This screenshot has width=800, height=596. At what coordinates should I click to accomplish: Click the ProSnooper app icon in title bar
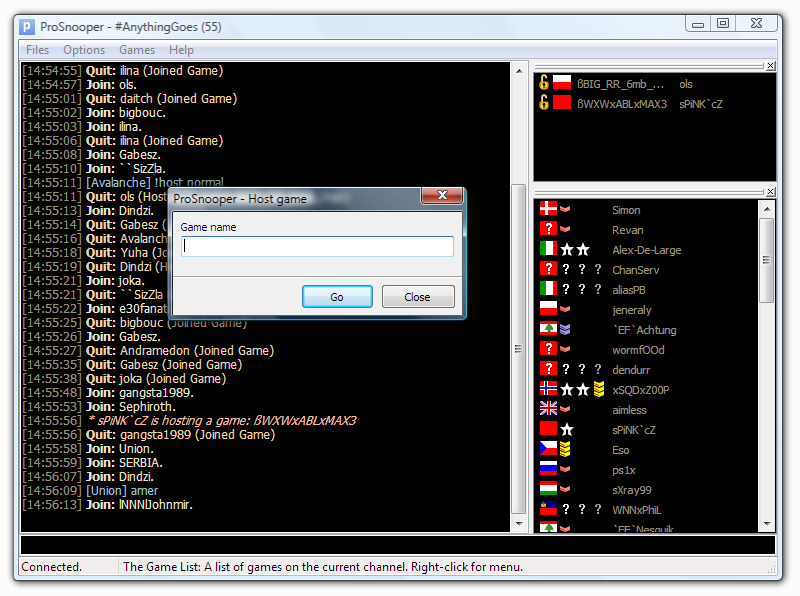coord(27,26)
